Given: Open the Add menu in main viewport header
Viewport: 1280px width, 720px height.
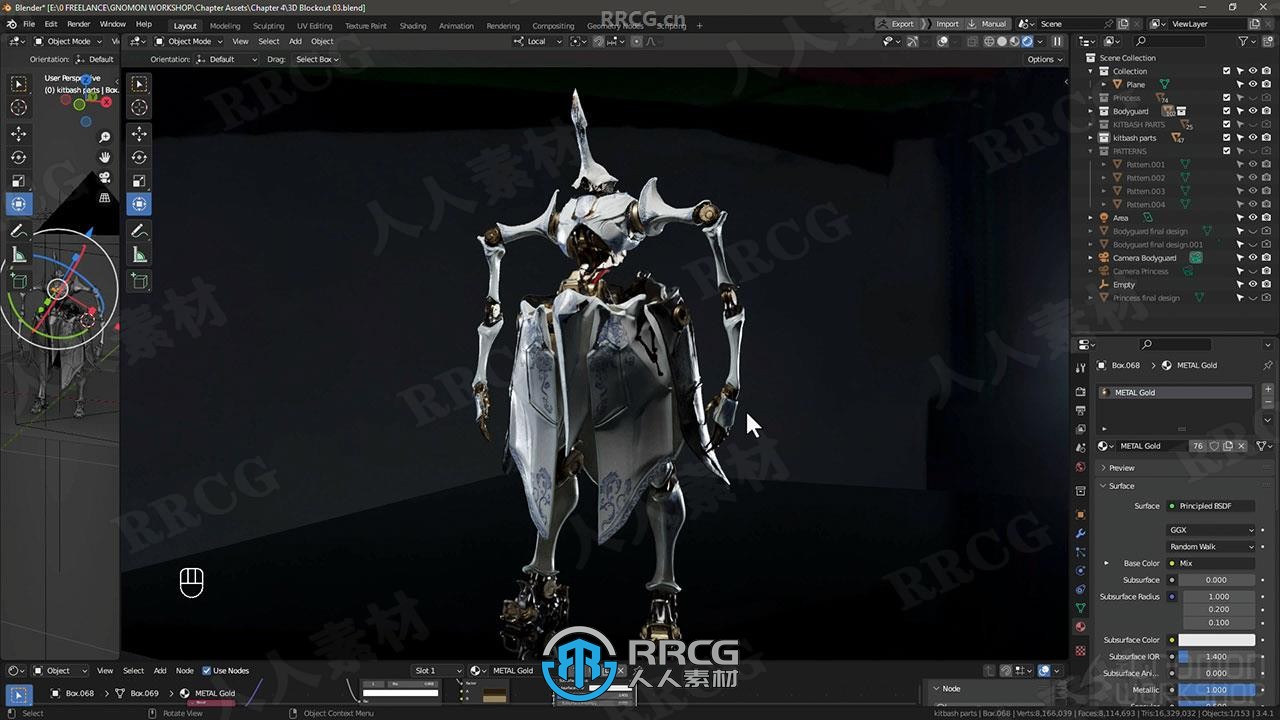Looking at the screenshot, I should [x=295, y=41].
